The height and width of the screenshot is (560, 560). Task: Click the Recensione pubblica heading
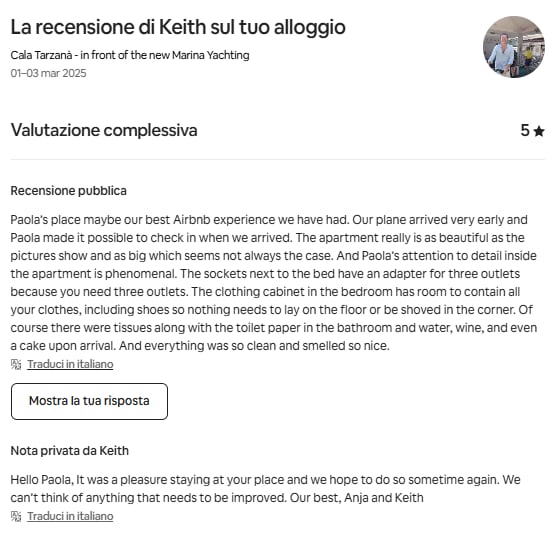click(x=69, y=191)
